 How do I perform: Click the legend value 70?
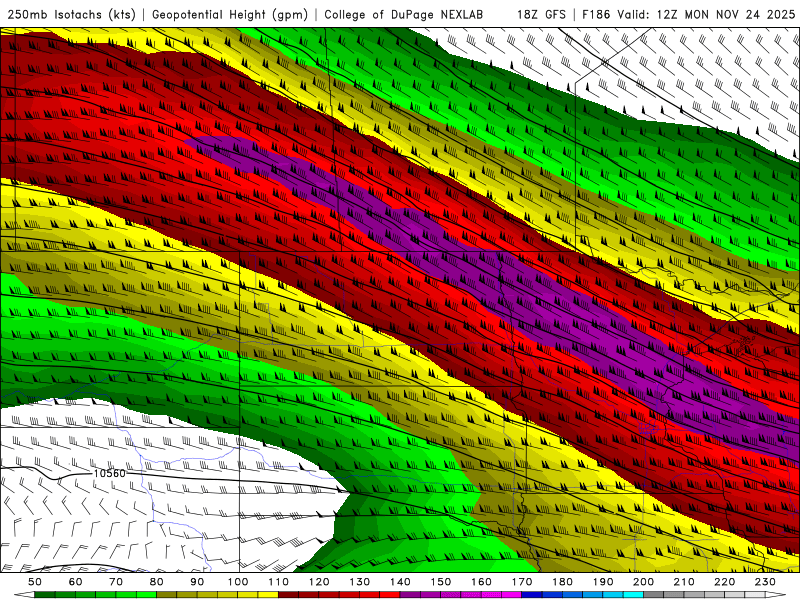(116, 582)
